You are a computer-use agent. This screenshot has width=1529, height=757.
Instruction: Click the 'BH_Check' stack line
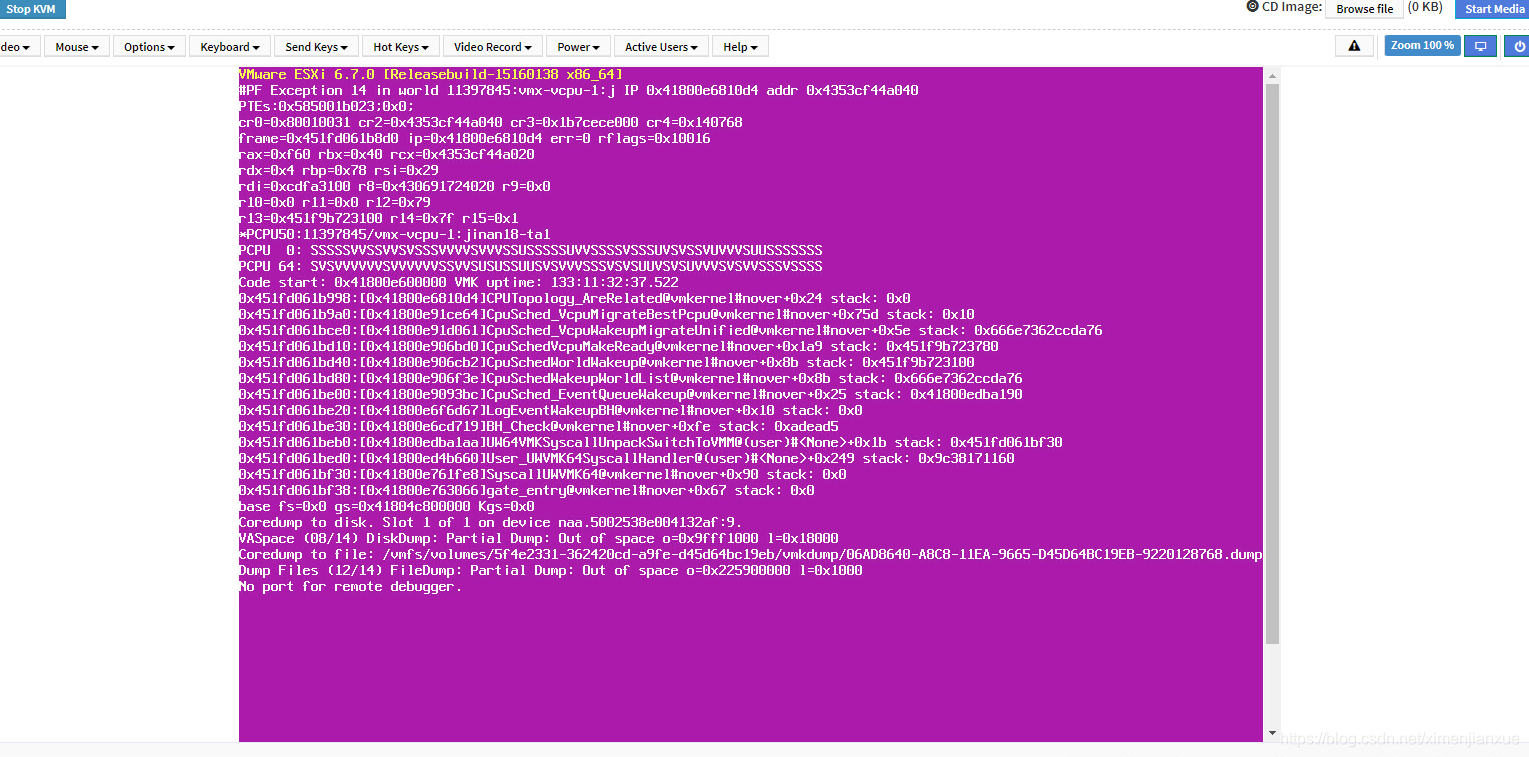(x=538, y=427)
